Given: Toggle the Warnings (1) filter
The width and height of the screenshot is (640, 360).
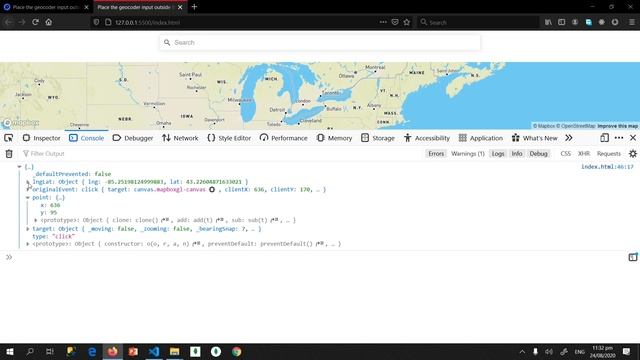Looking at the screenshot, I should point(468,153).
